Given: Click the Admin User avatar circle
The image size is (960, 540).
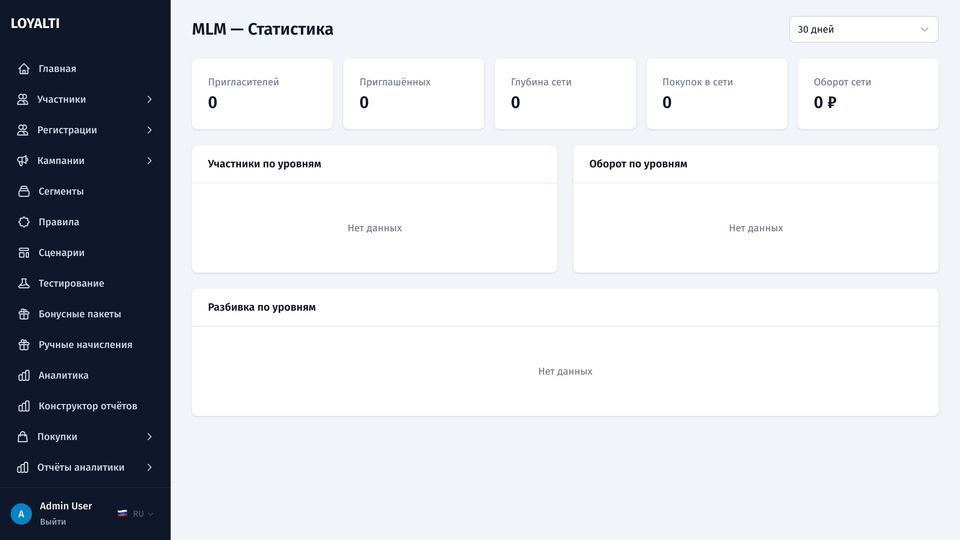Looking at the screenshot, I should pyautogui.click(x=21, y=514).
